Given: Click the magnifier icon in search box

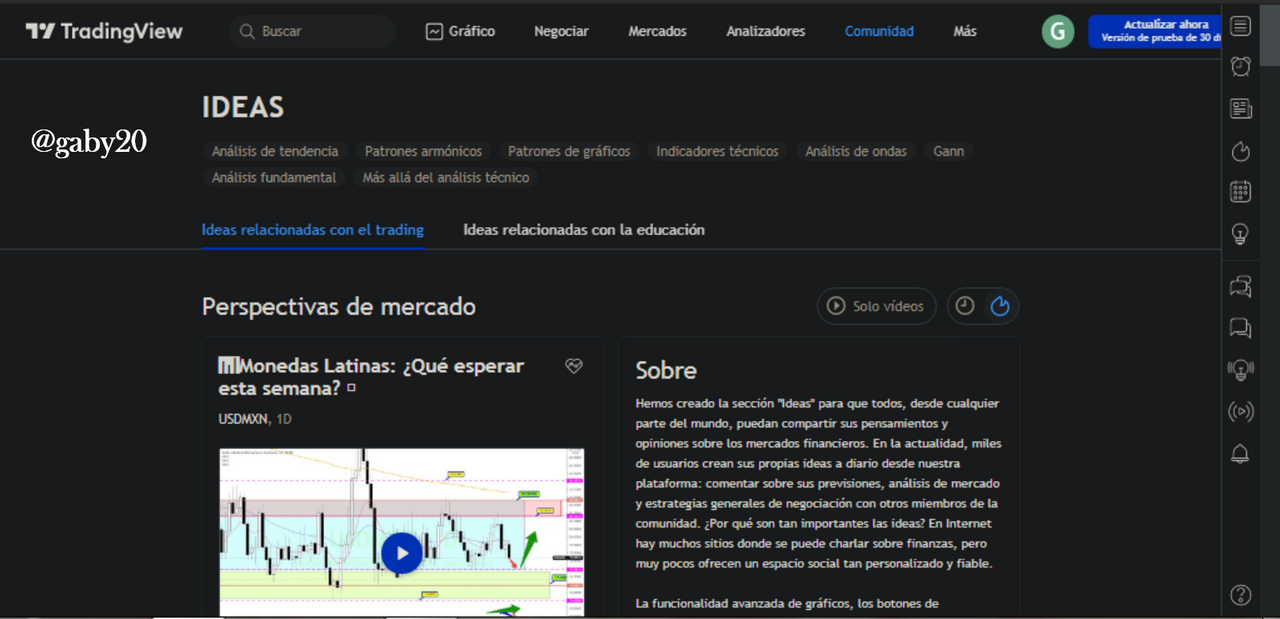Looking at the screenshot, I should [247, 31].
